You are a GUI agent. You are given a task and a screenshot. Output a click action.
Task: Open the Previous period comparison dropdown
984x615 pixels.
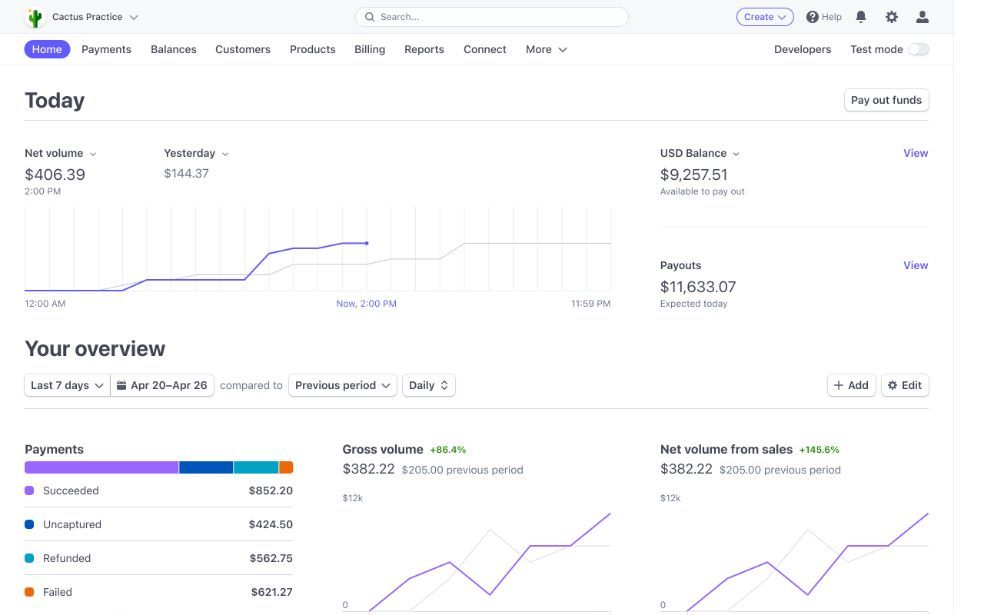pos(342,385)
